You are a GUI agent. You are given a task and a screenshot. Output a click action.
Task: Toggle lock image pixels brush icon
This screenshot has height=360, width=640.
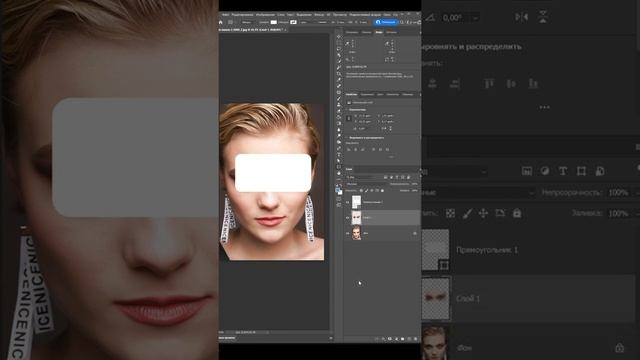point(366,191)
